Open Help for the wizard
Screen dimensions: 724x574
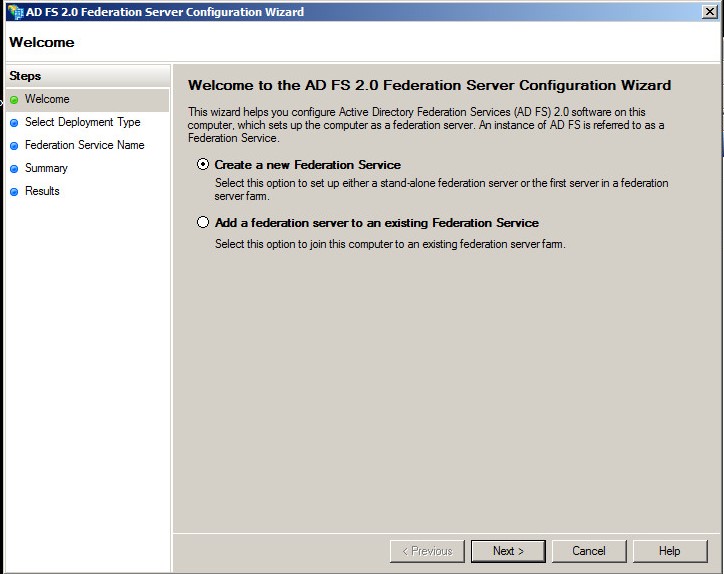670,551
